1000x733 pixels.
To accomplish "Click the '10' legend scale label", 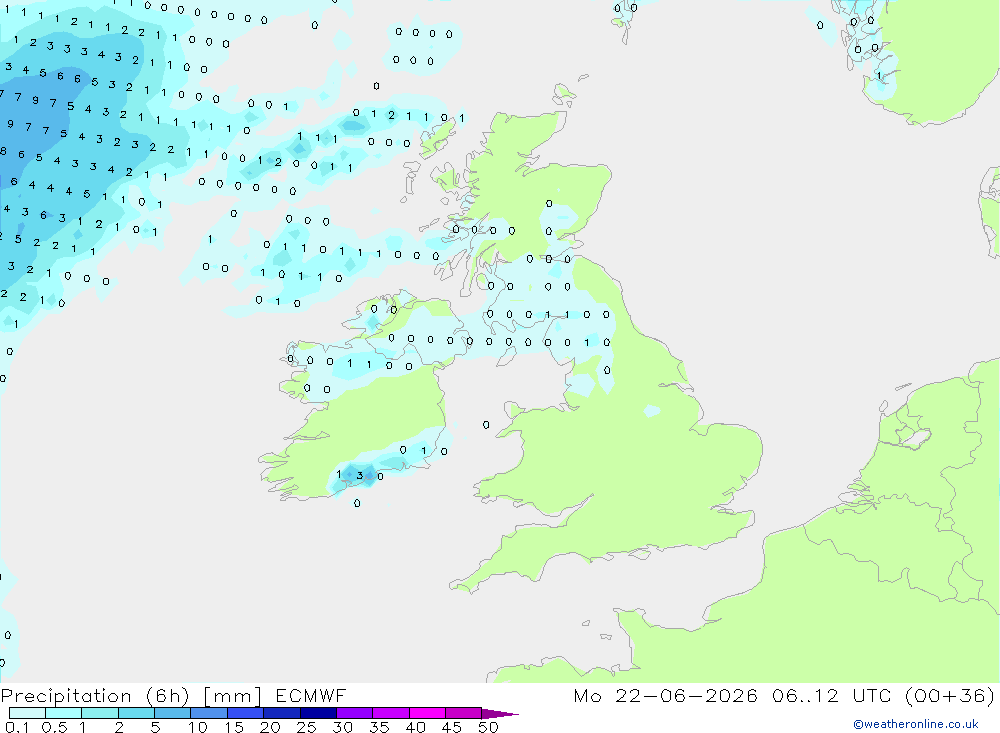I will click(198, 727).
